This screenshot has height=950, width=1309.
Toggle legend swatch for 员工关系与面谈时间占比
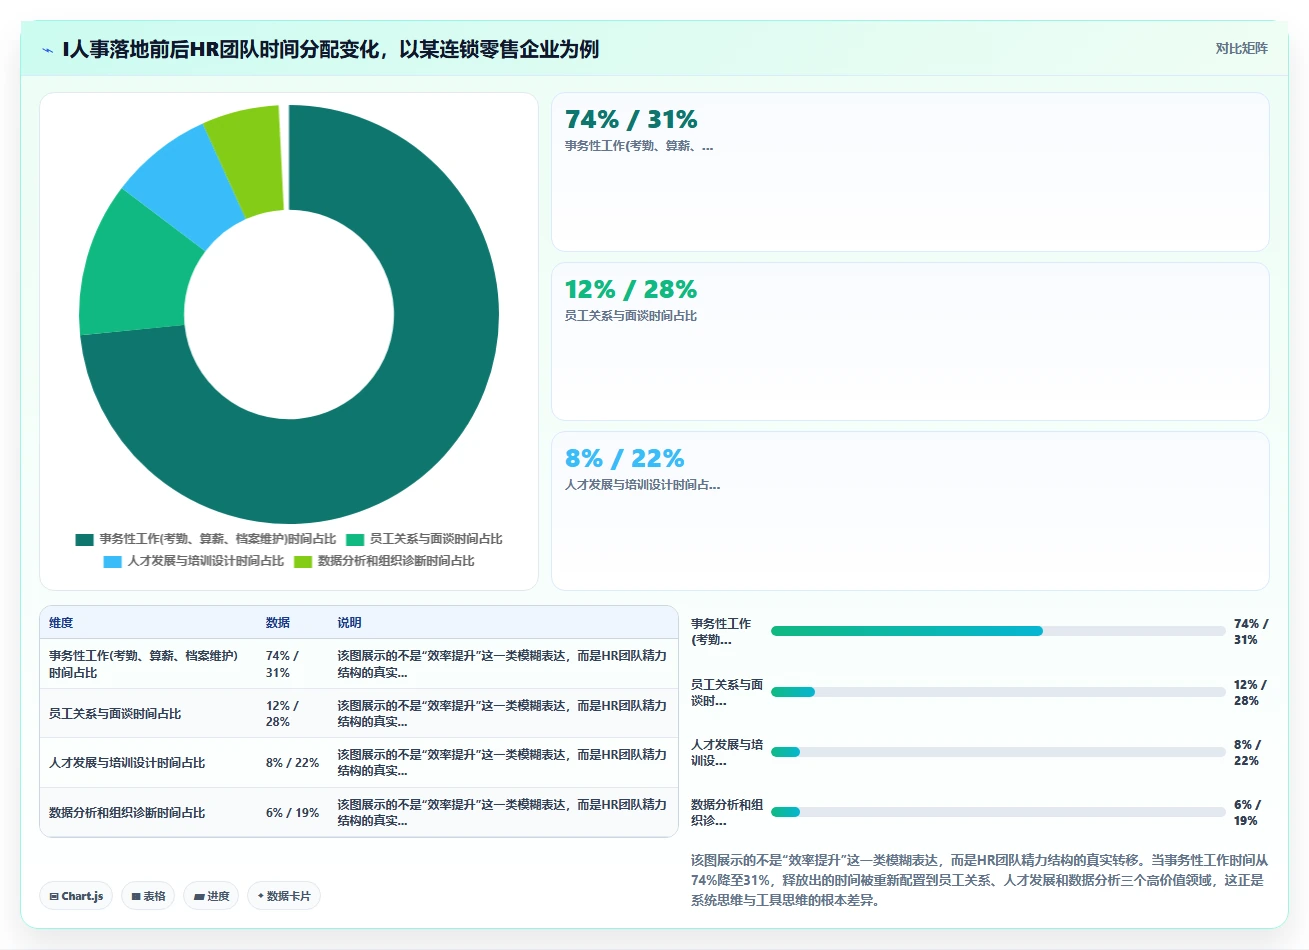(355, 539)
